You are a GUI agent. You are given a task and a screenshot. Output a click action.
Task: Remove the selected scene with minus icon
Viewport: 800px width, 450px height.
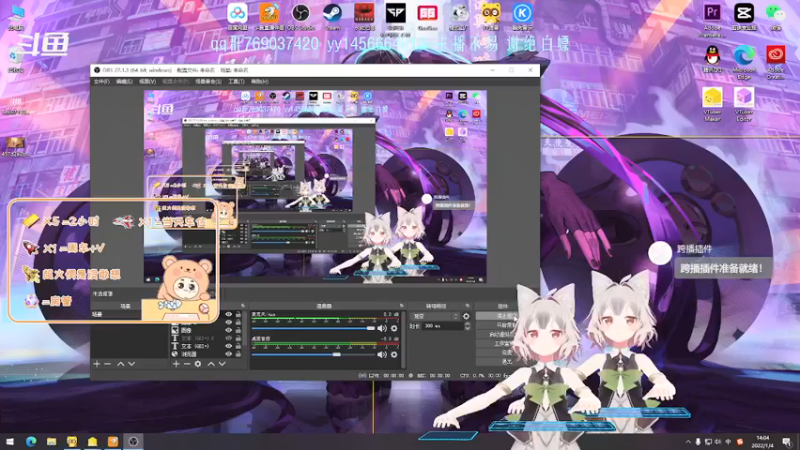click(107, 364)
